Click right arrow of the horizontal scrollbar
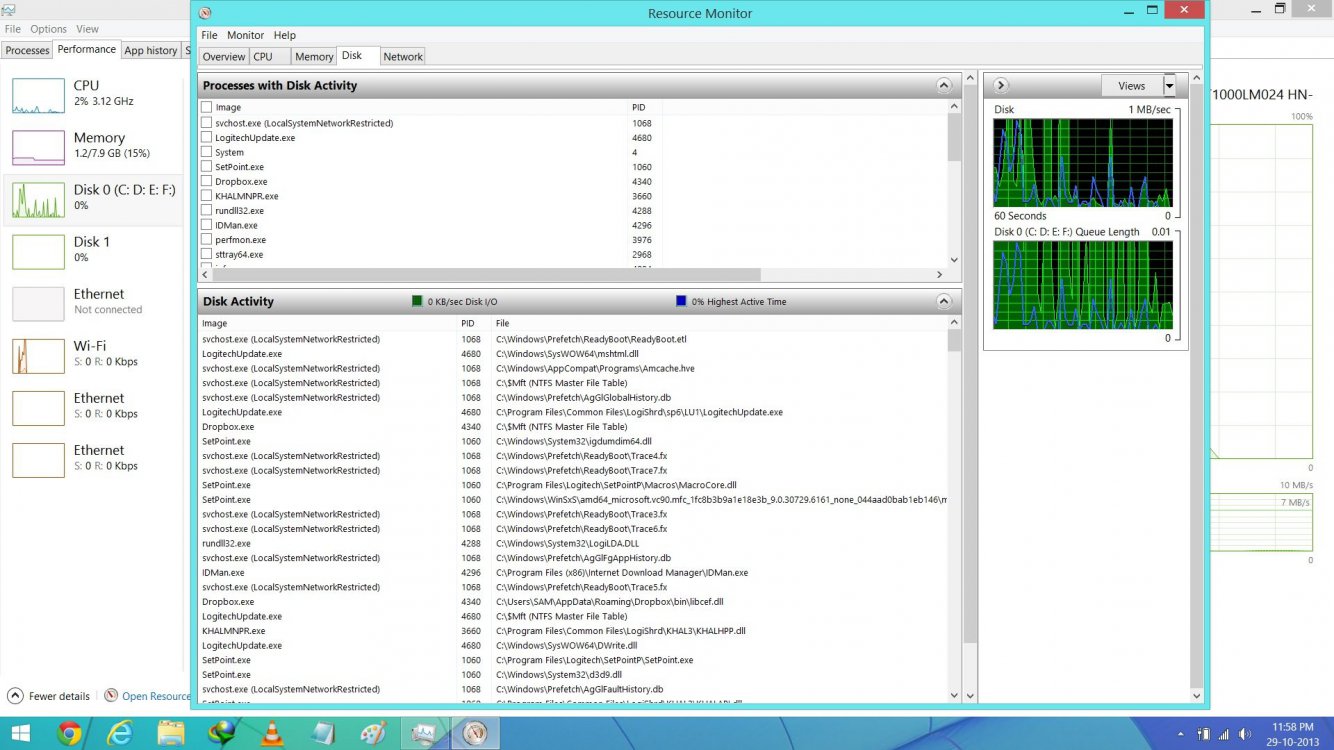 (x=939, y=274)
